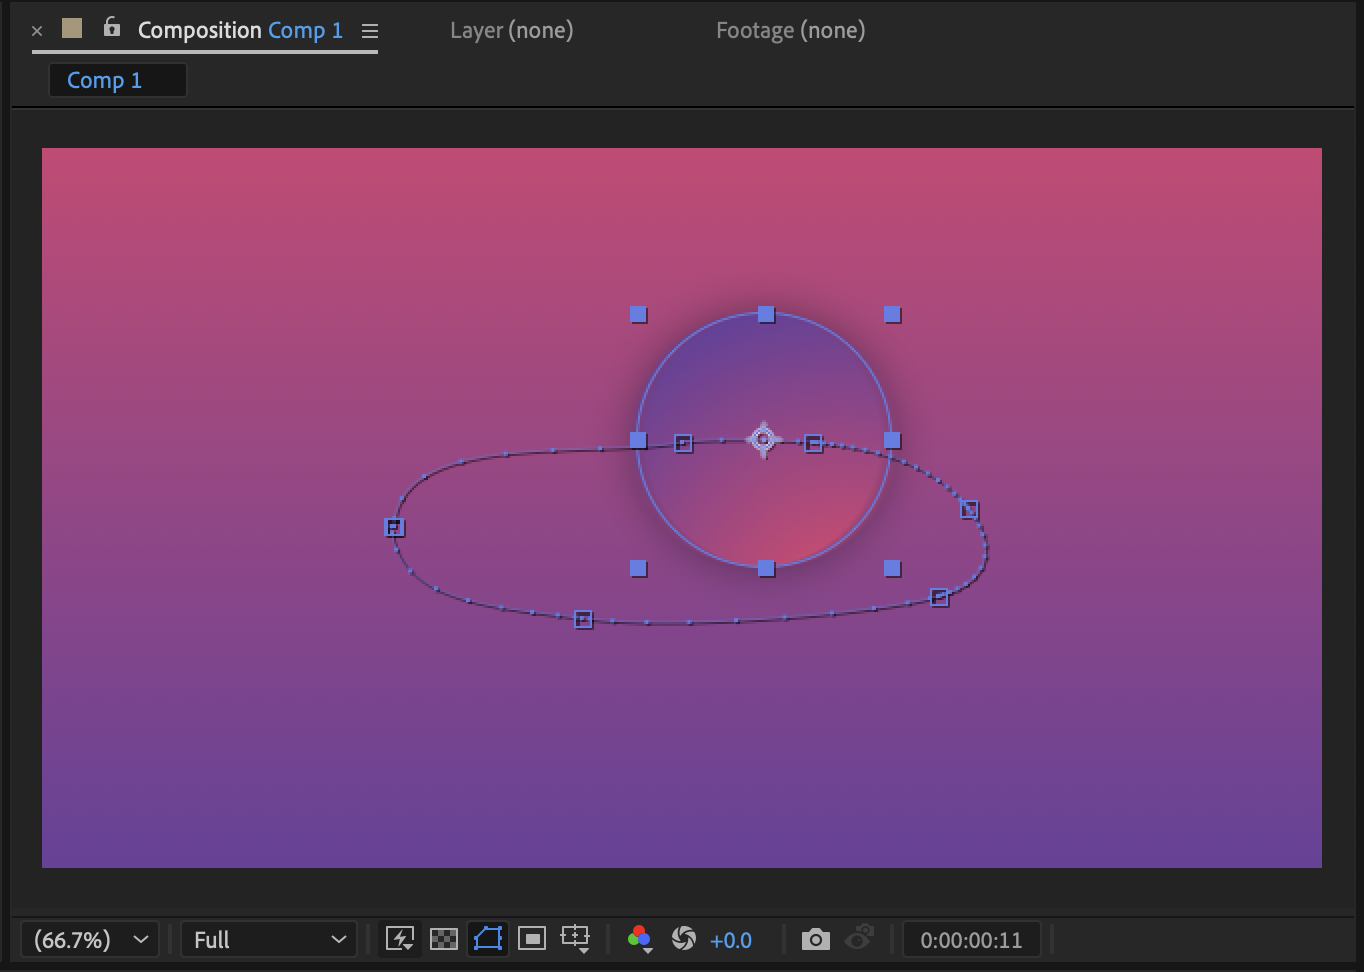Image resolution: width=1364 pixels, height=972 pixels.
Task: Open the RGB channel display menu
Action: [640, 939]
